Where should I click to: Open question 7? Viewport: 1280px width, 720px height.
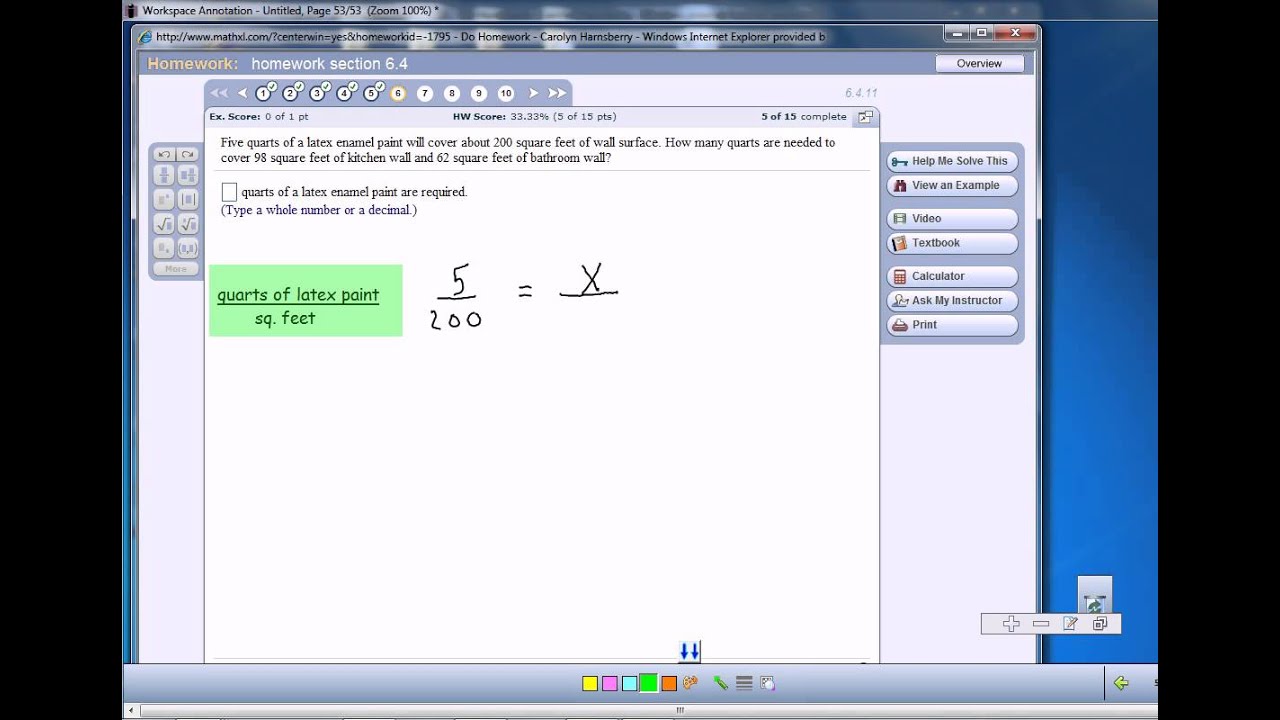point(425,93)
